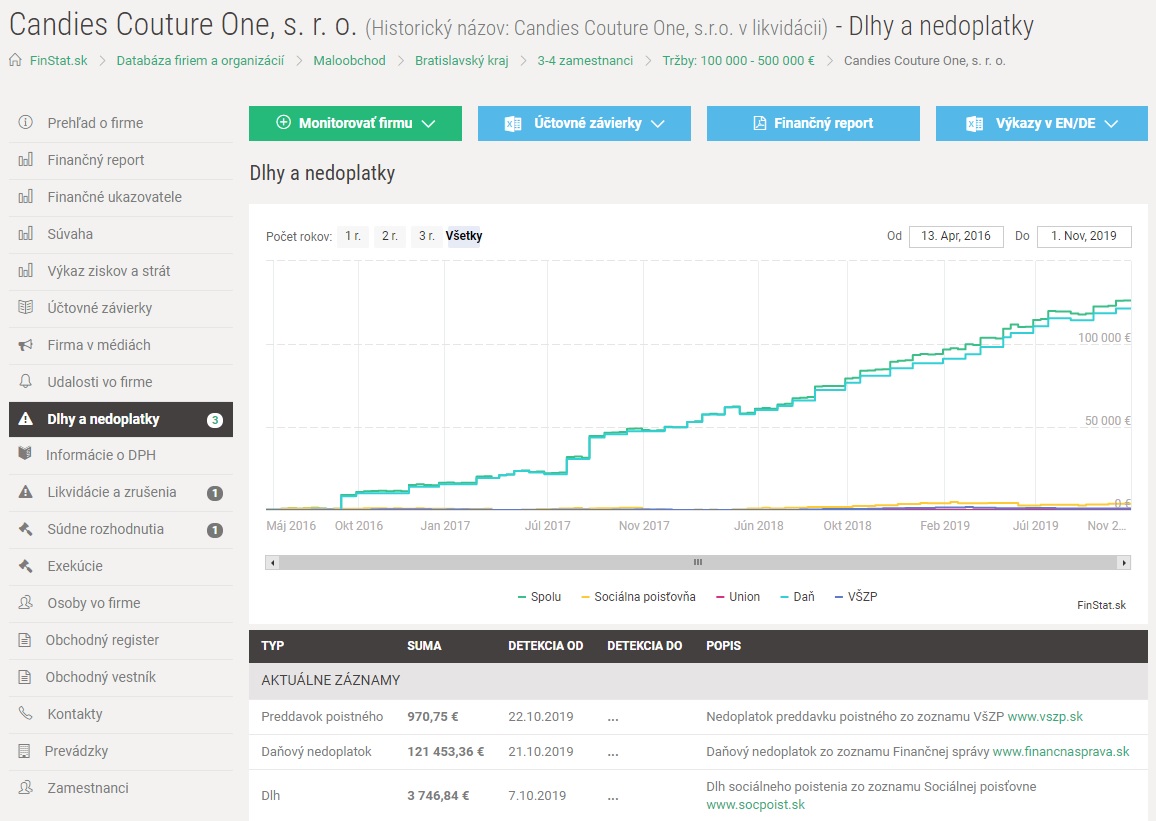
Task: Open the Monitorovať firmu dropdown
Action: (355, 123)
